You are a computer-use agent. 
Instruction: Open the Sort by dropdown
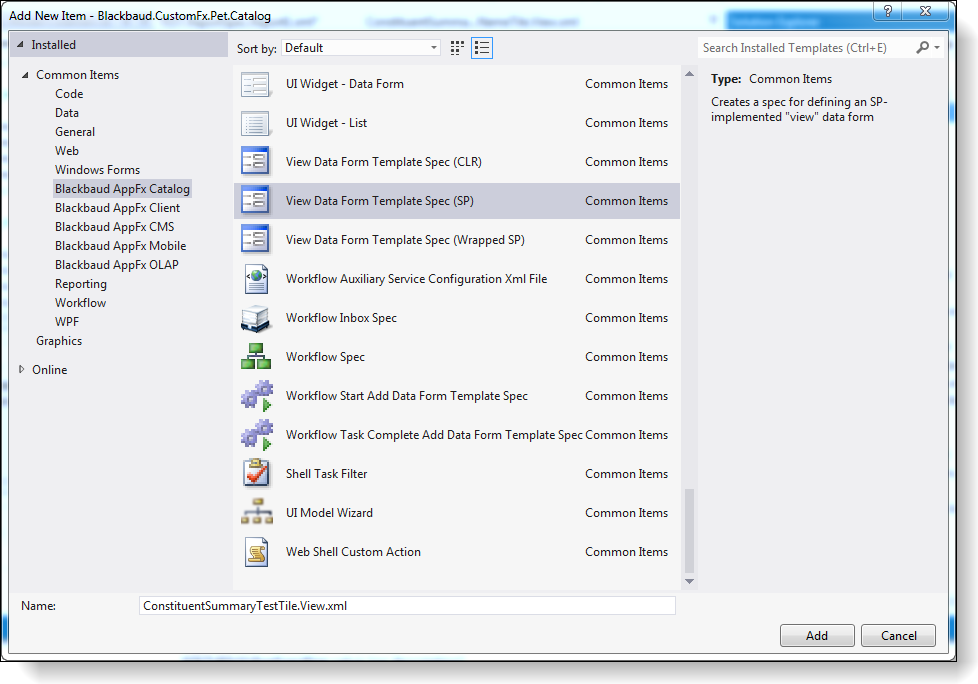coord(433,47)
